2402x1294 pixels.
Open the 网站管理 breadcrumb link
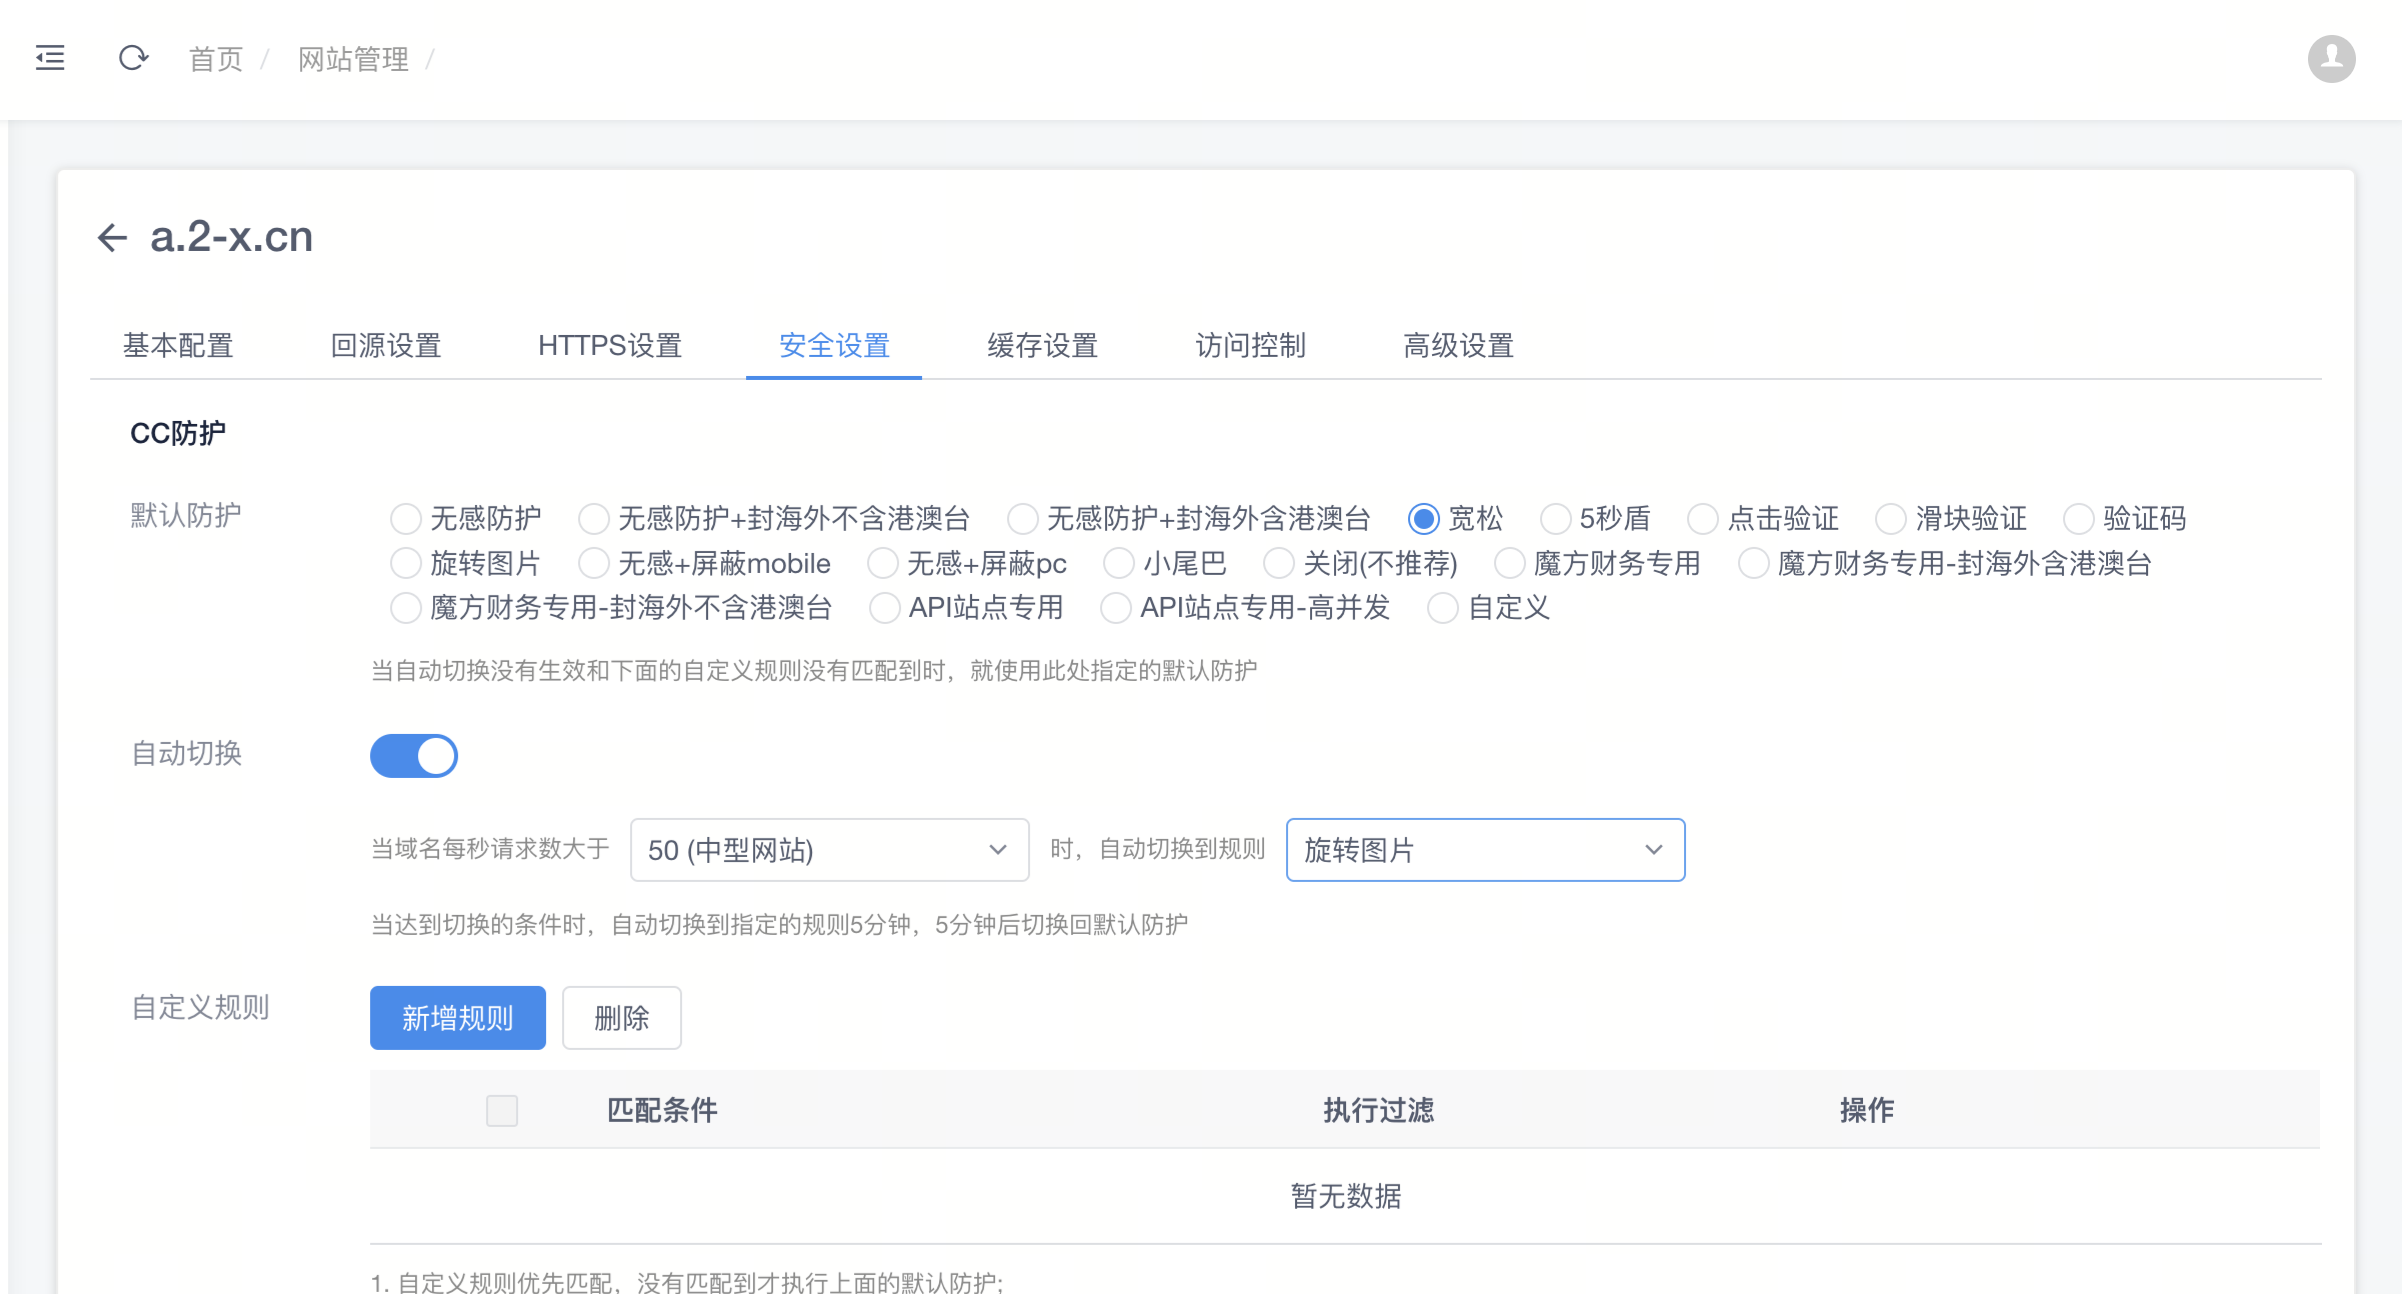pyautogui.click(x=352, y=58)
